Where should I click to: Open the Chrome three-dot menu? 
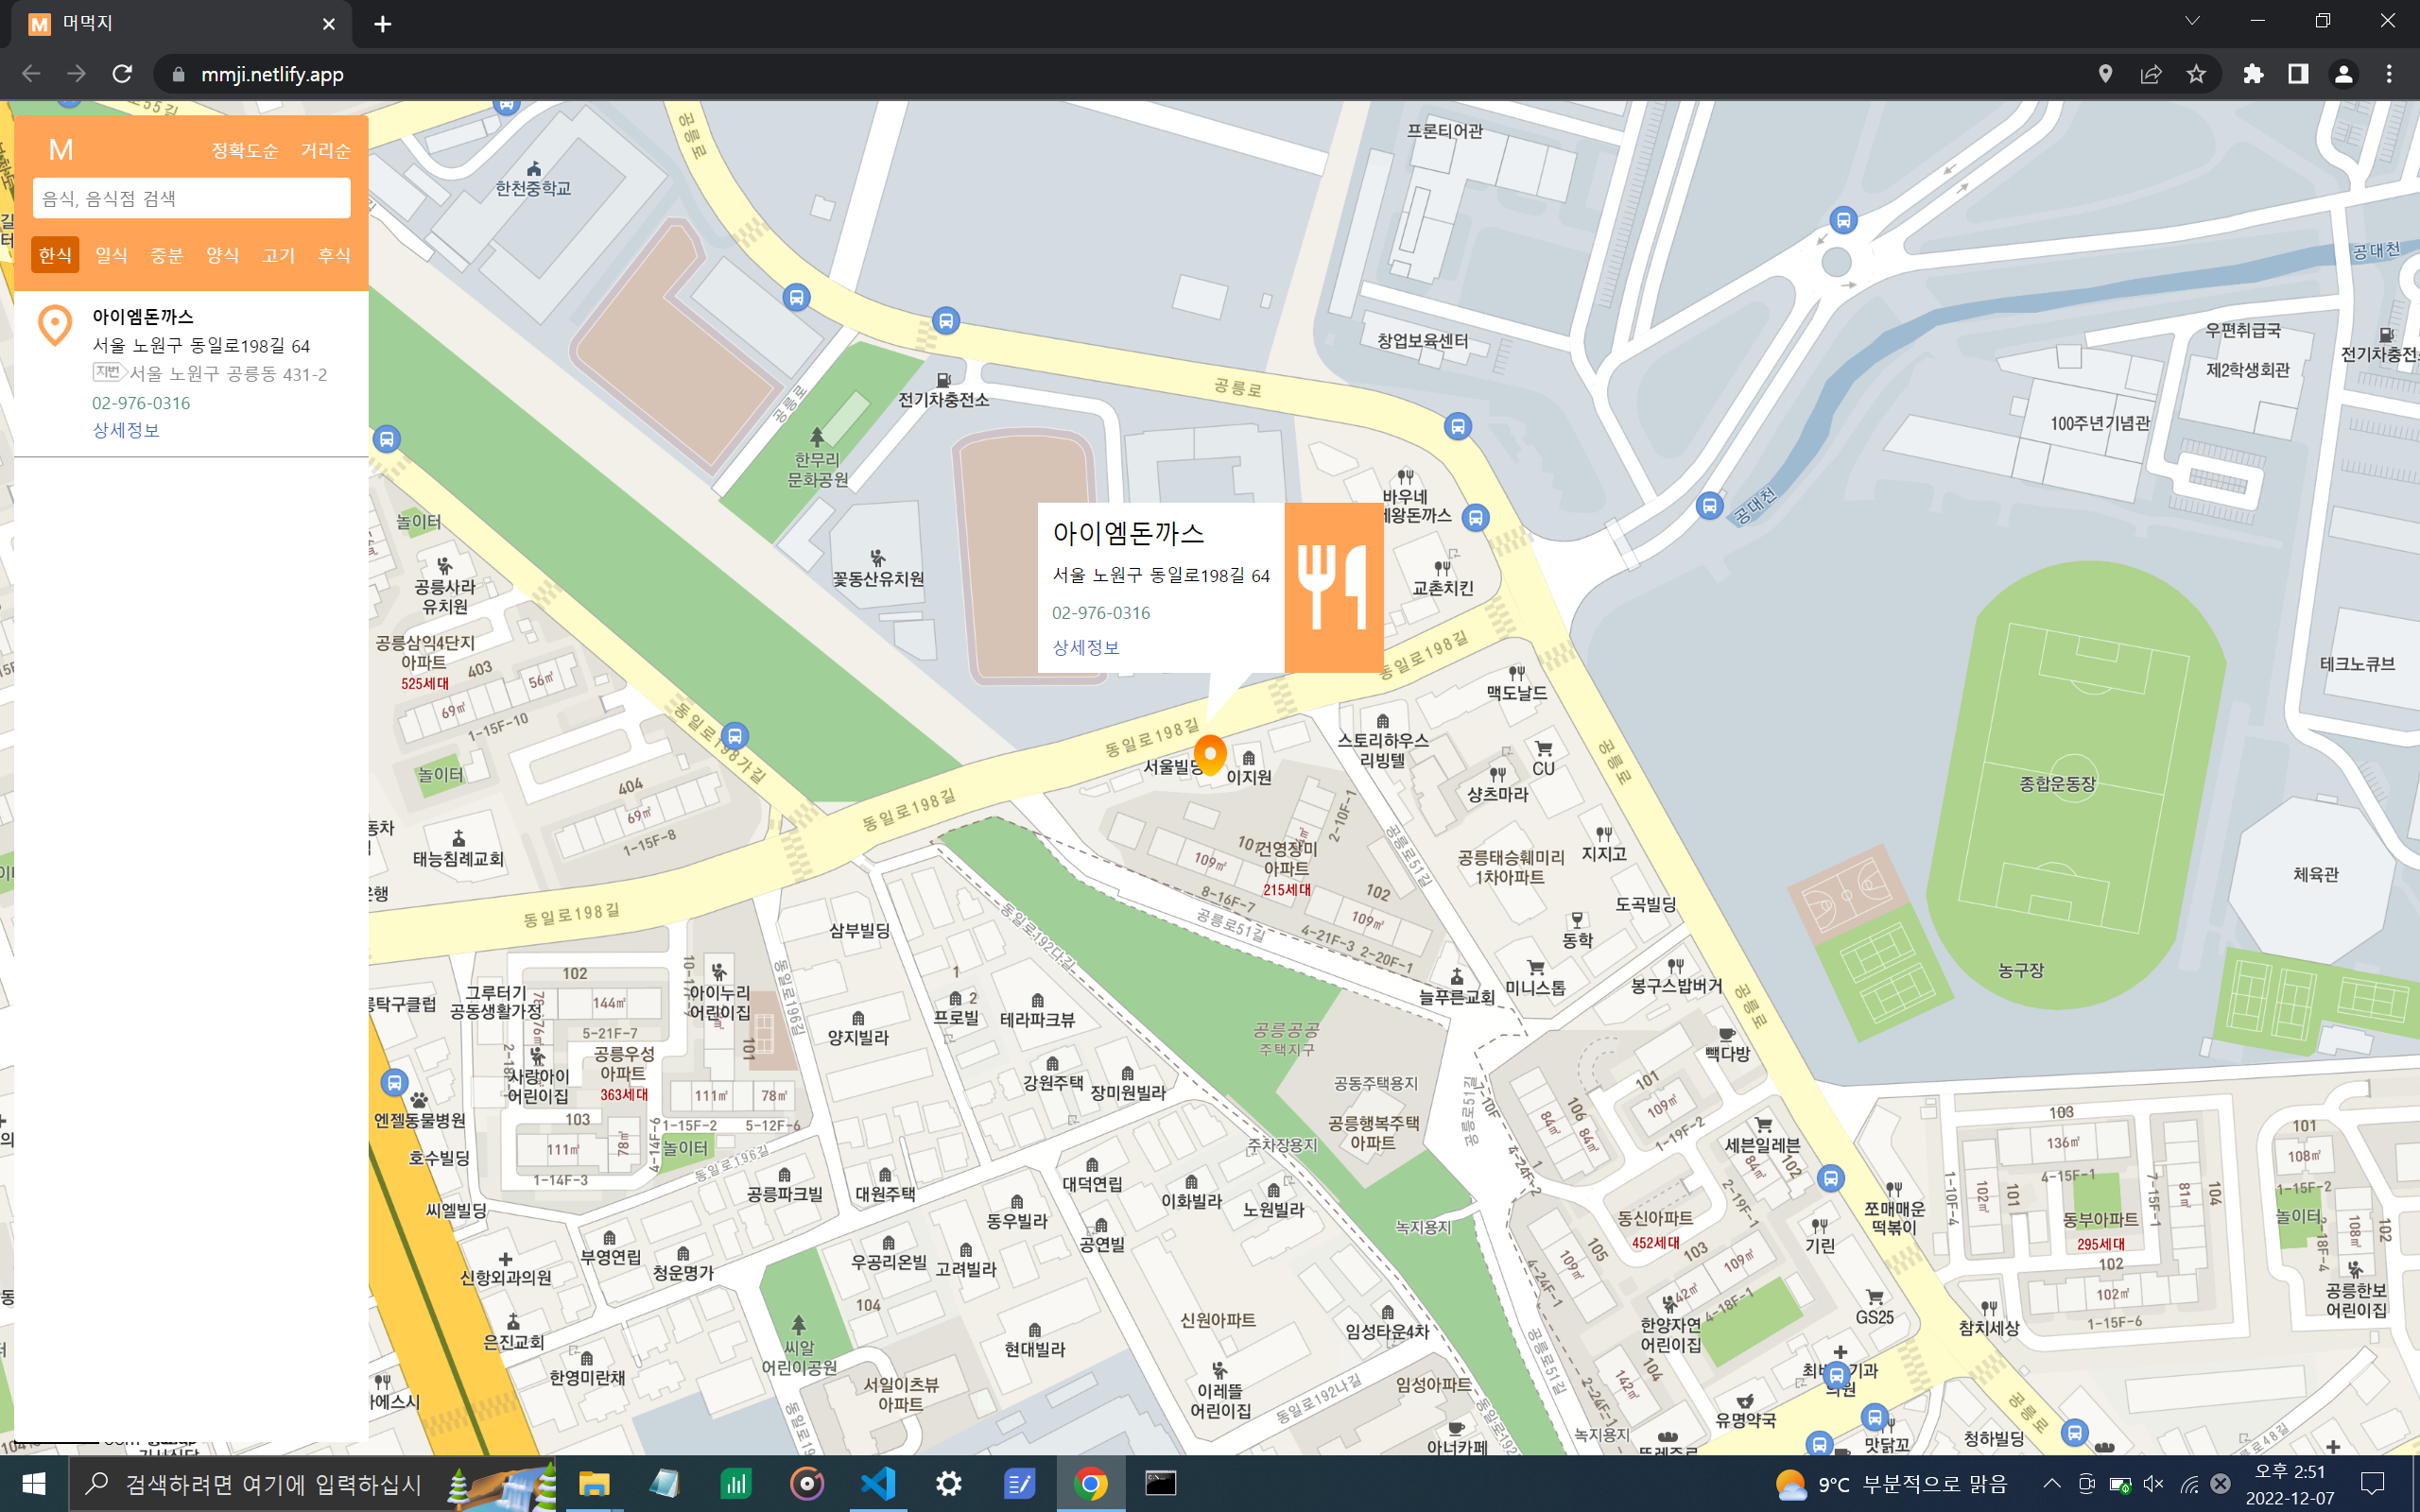(x=2389, y=74)
